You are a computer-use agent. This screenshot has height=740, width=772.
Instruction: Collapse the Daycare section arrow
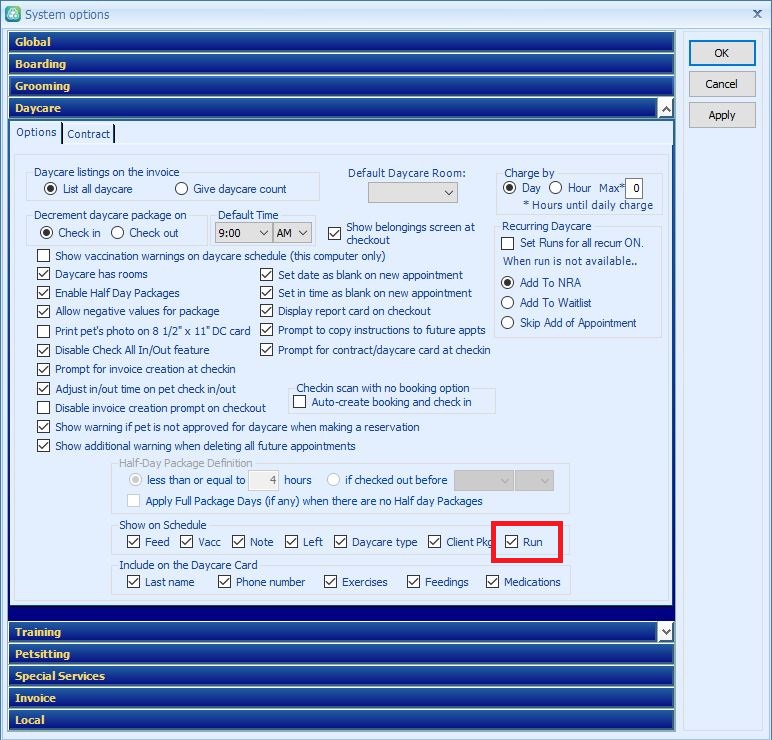pyautogui.click(x=666, y=108)
